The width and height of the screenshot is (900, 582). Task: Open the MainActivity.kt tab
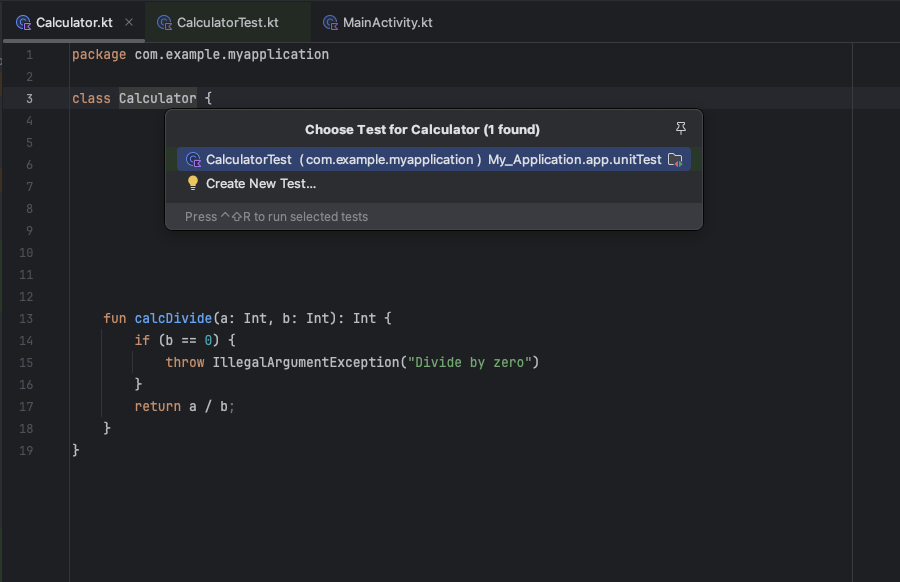coord(379,22)
